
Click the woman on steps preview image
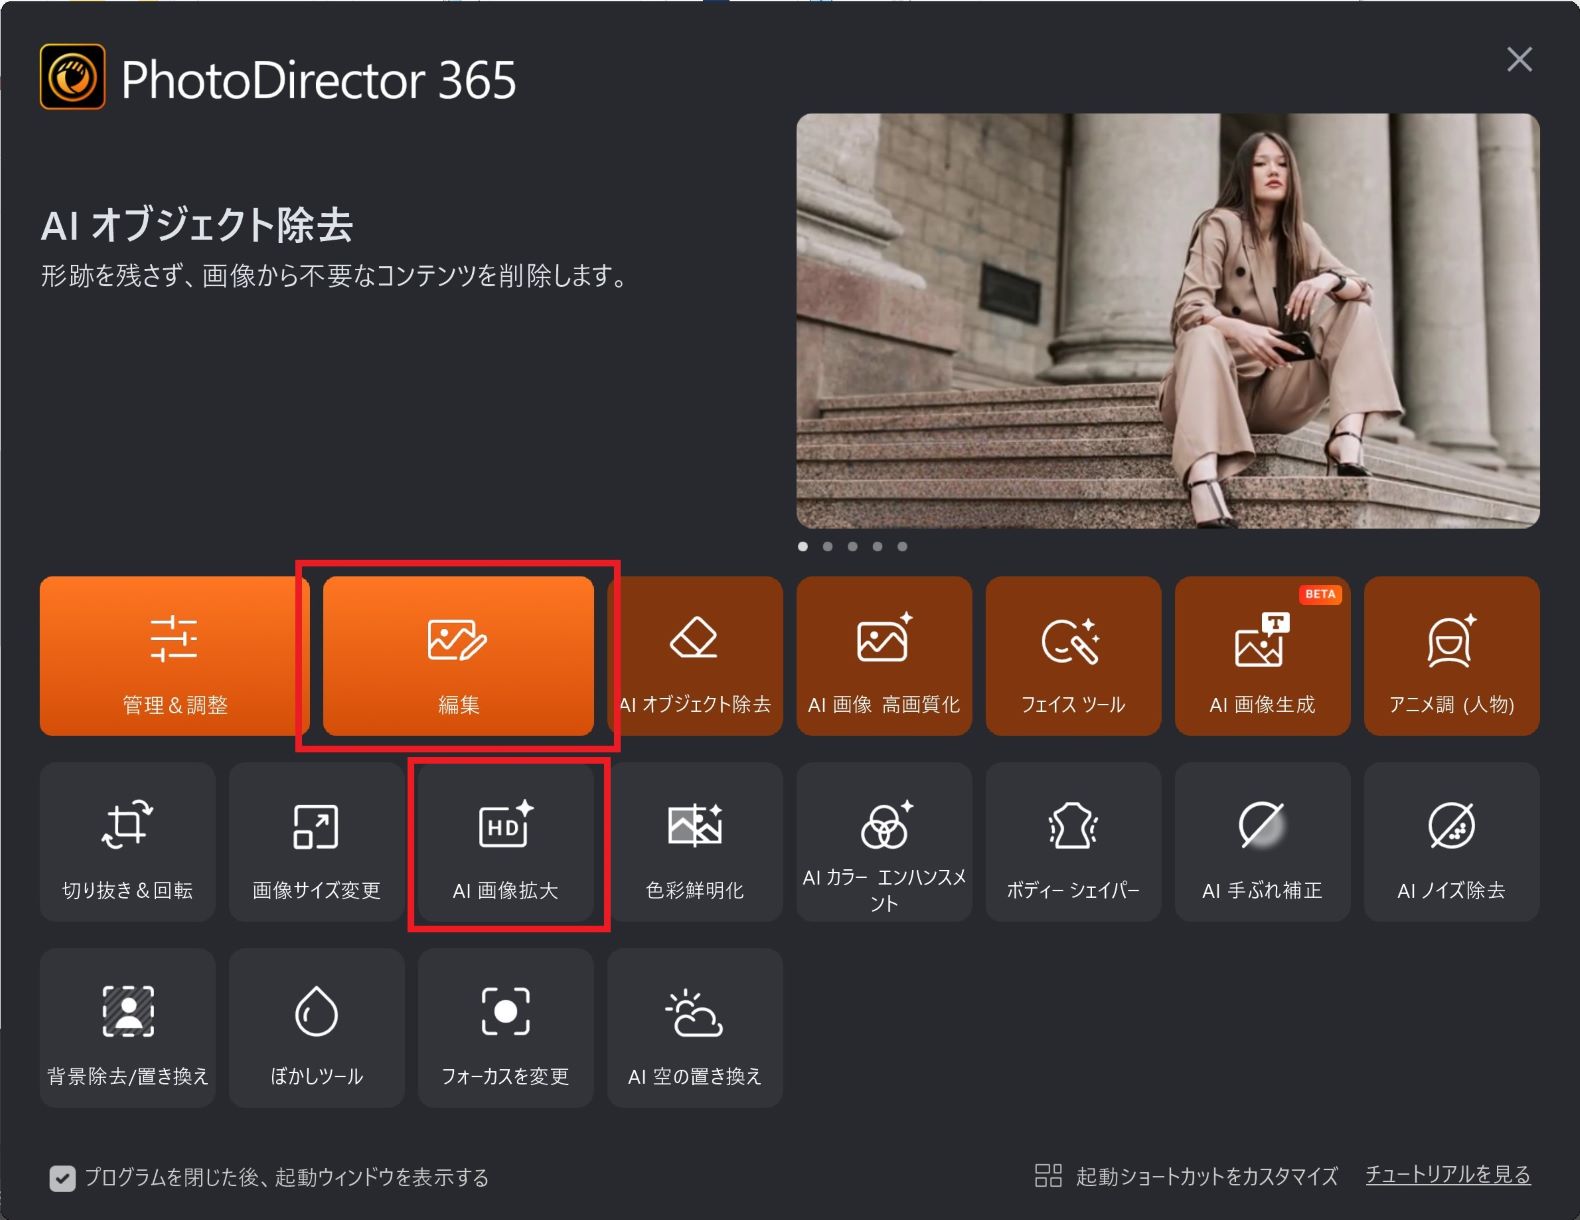(1168, 321)
